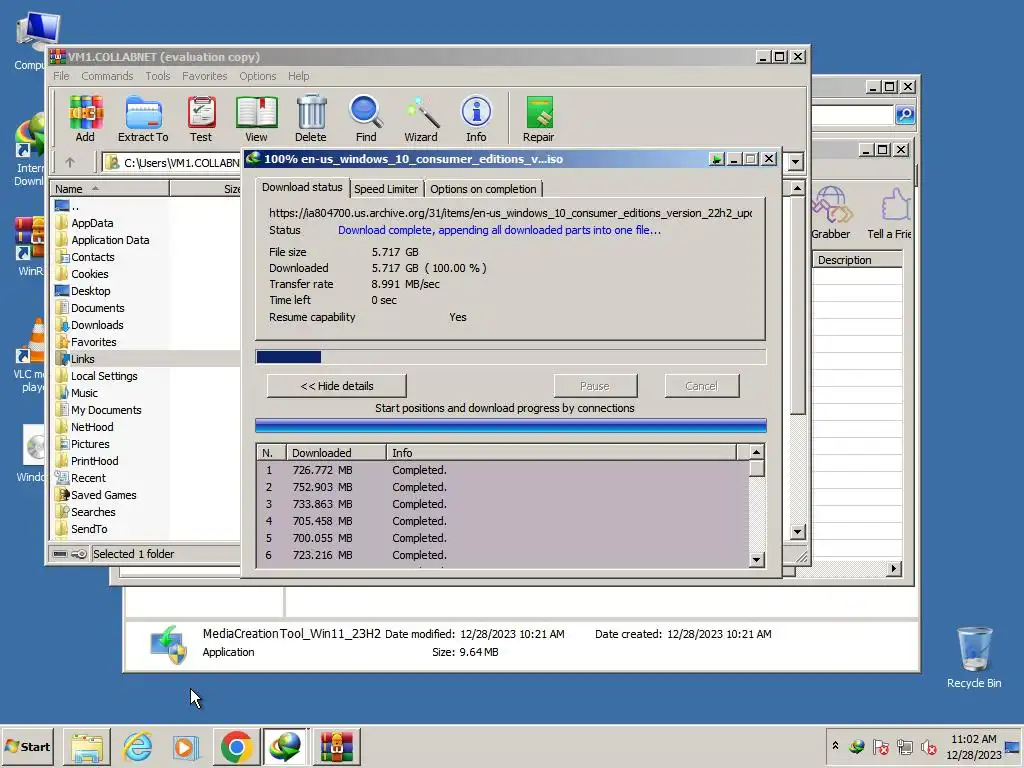Select connection row 1 with 726.772 MB
The height and width of the screenshot is (768, 1024).
[502, 470]
